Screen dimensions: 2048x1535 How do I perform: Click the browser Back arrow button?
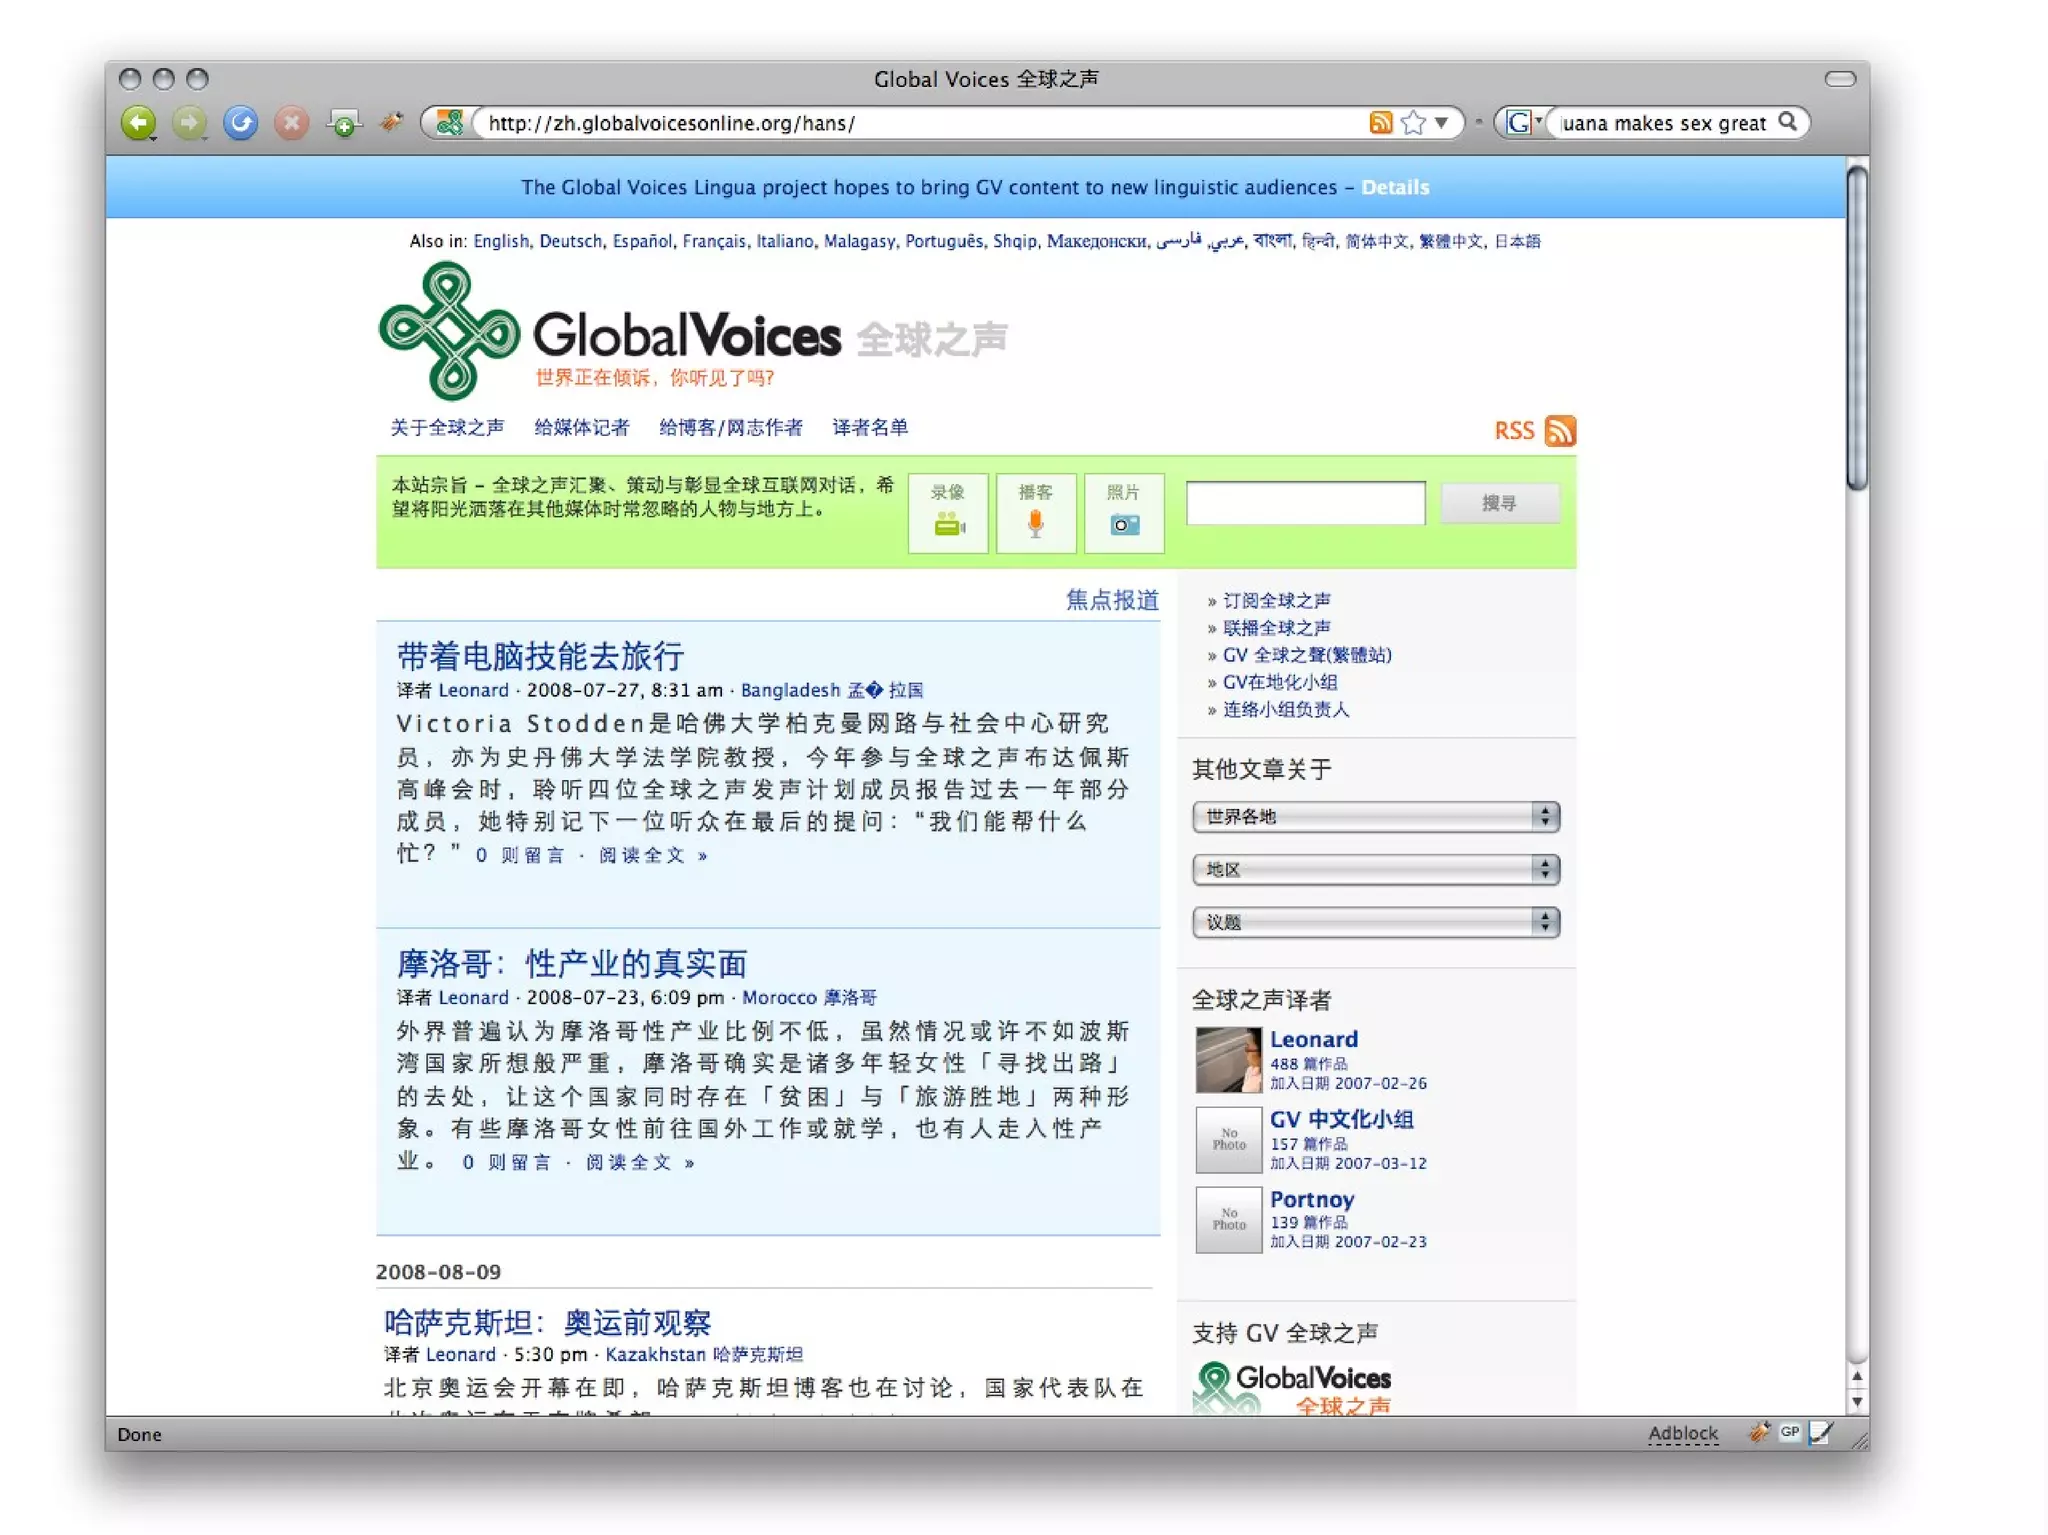[139, 123]
